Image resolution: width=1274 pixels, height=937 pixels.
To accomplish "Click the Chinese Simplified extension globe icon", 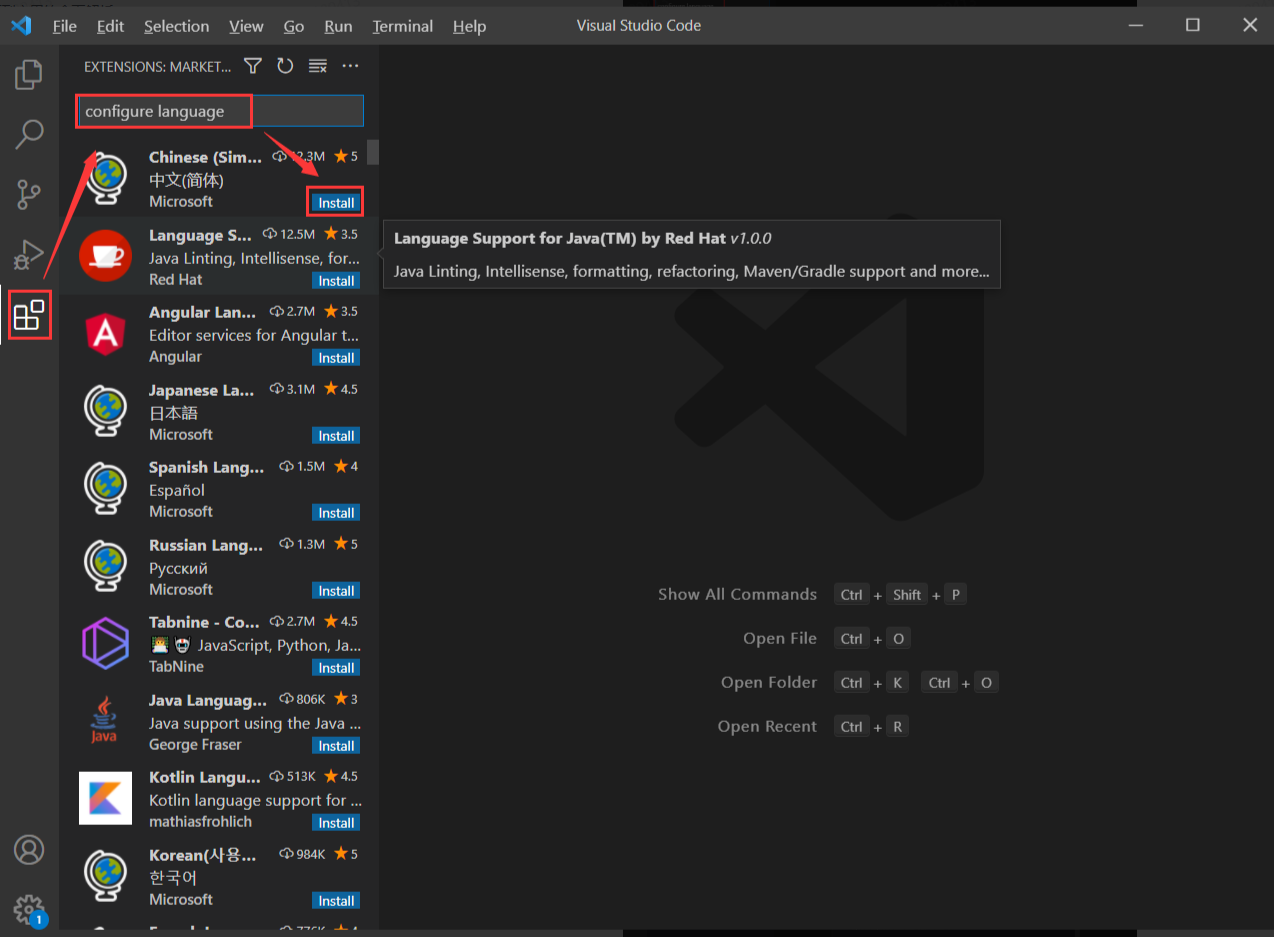I will (106, 179).
